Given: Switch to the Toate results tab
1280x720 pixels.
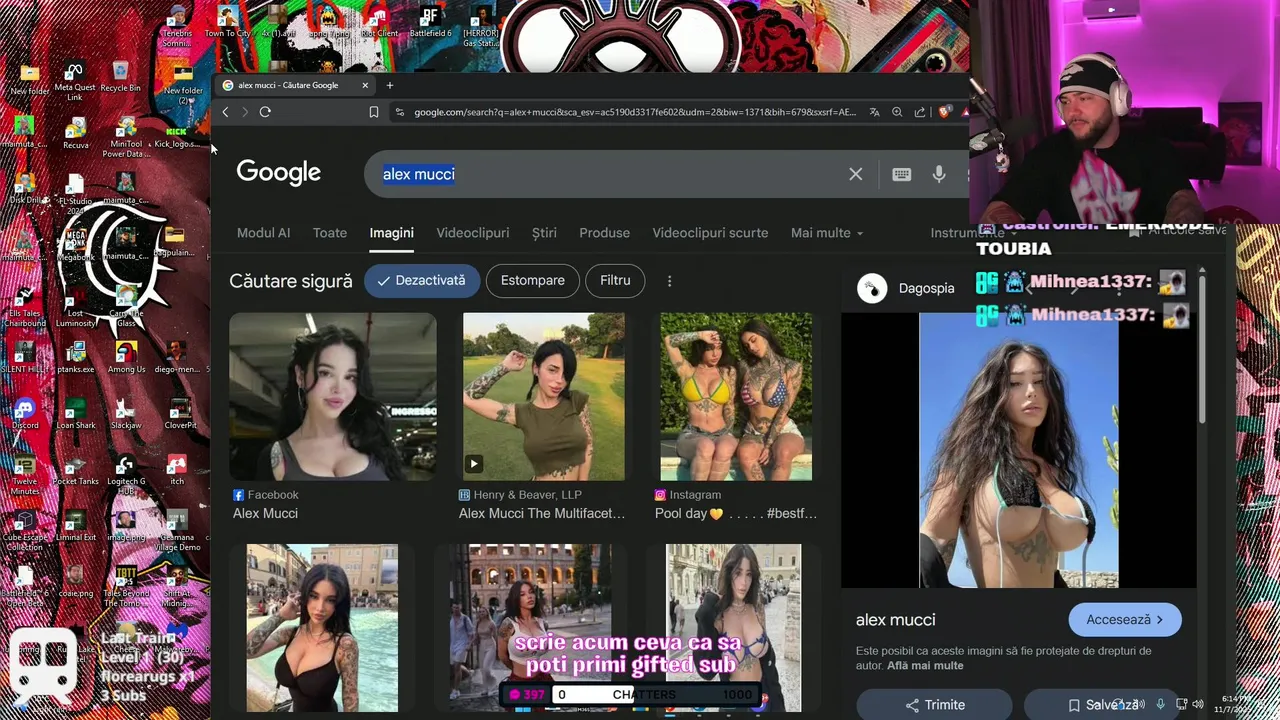Looking at the screenshot, I should click(x=330, y=233).
